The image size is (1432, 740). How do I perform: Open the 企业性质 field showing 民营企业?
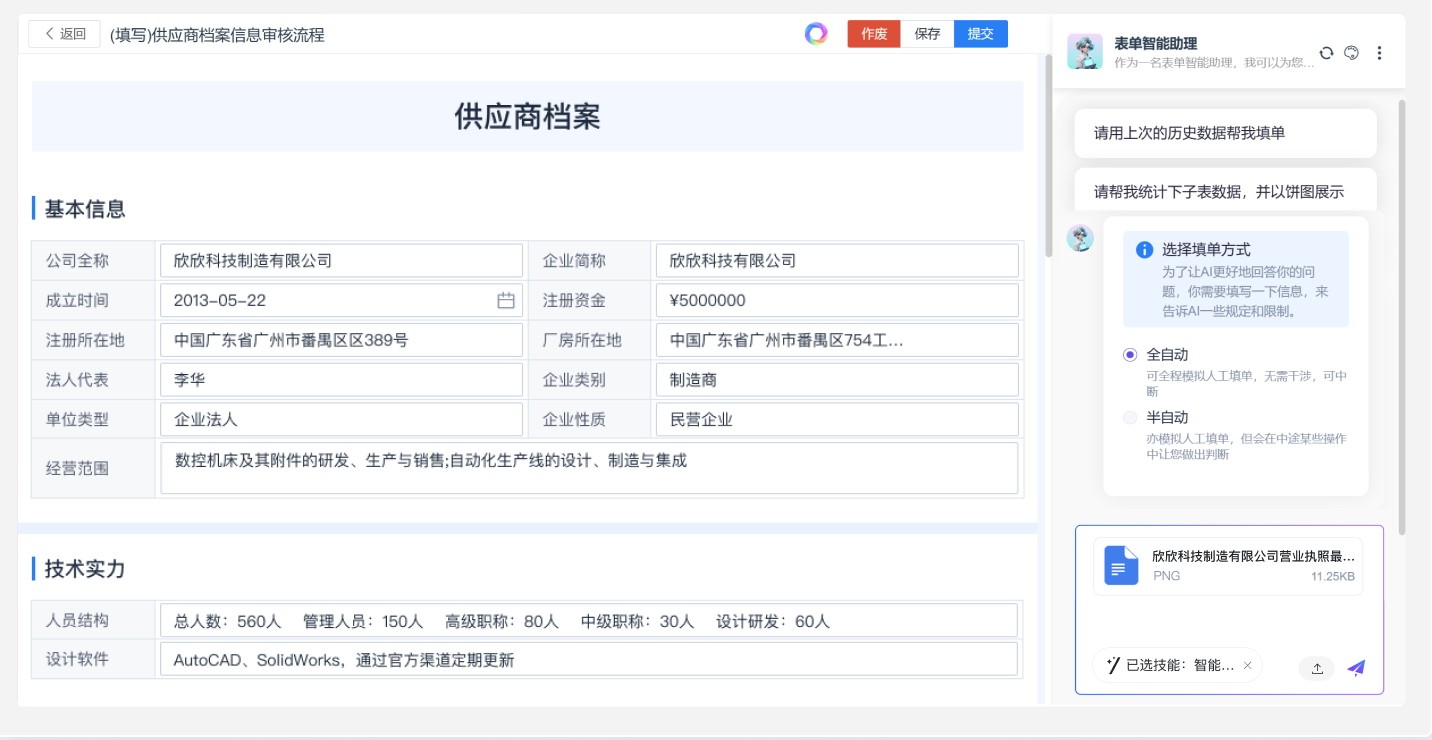tap(837, 420)
